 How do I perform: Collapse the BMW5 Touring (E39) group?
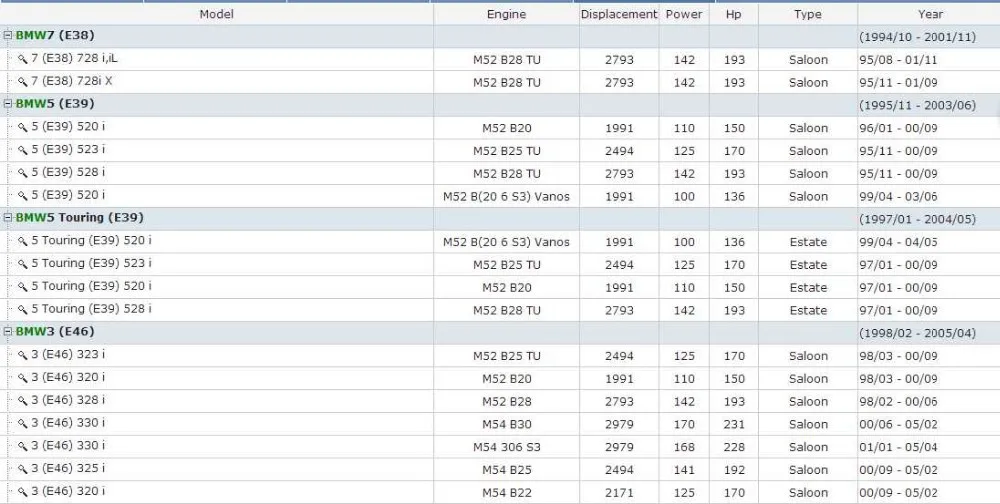point(8,218)
